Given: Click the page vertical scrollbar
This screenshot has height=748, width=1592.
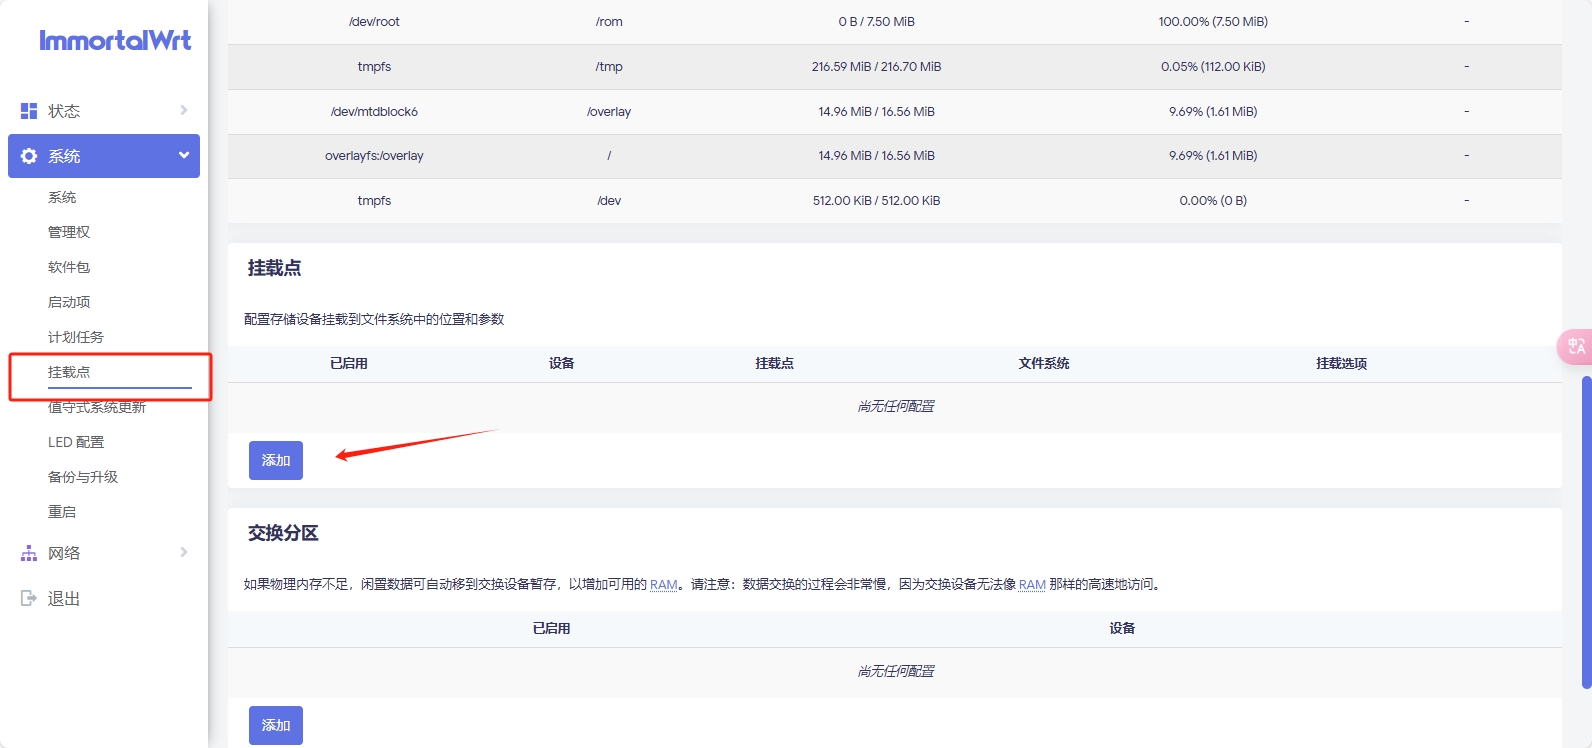Looking at the screenshot, I should point(1586,532).
